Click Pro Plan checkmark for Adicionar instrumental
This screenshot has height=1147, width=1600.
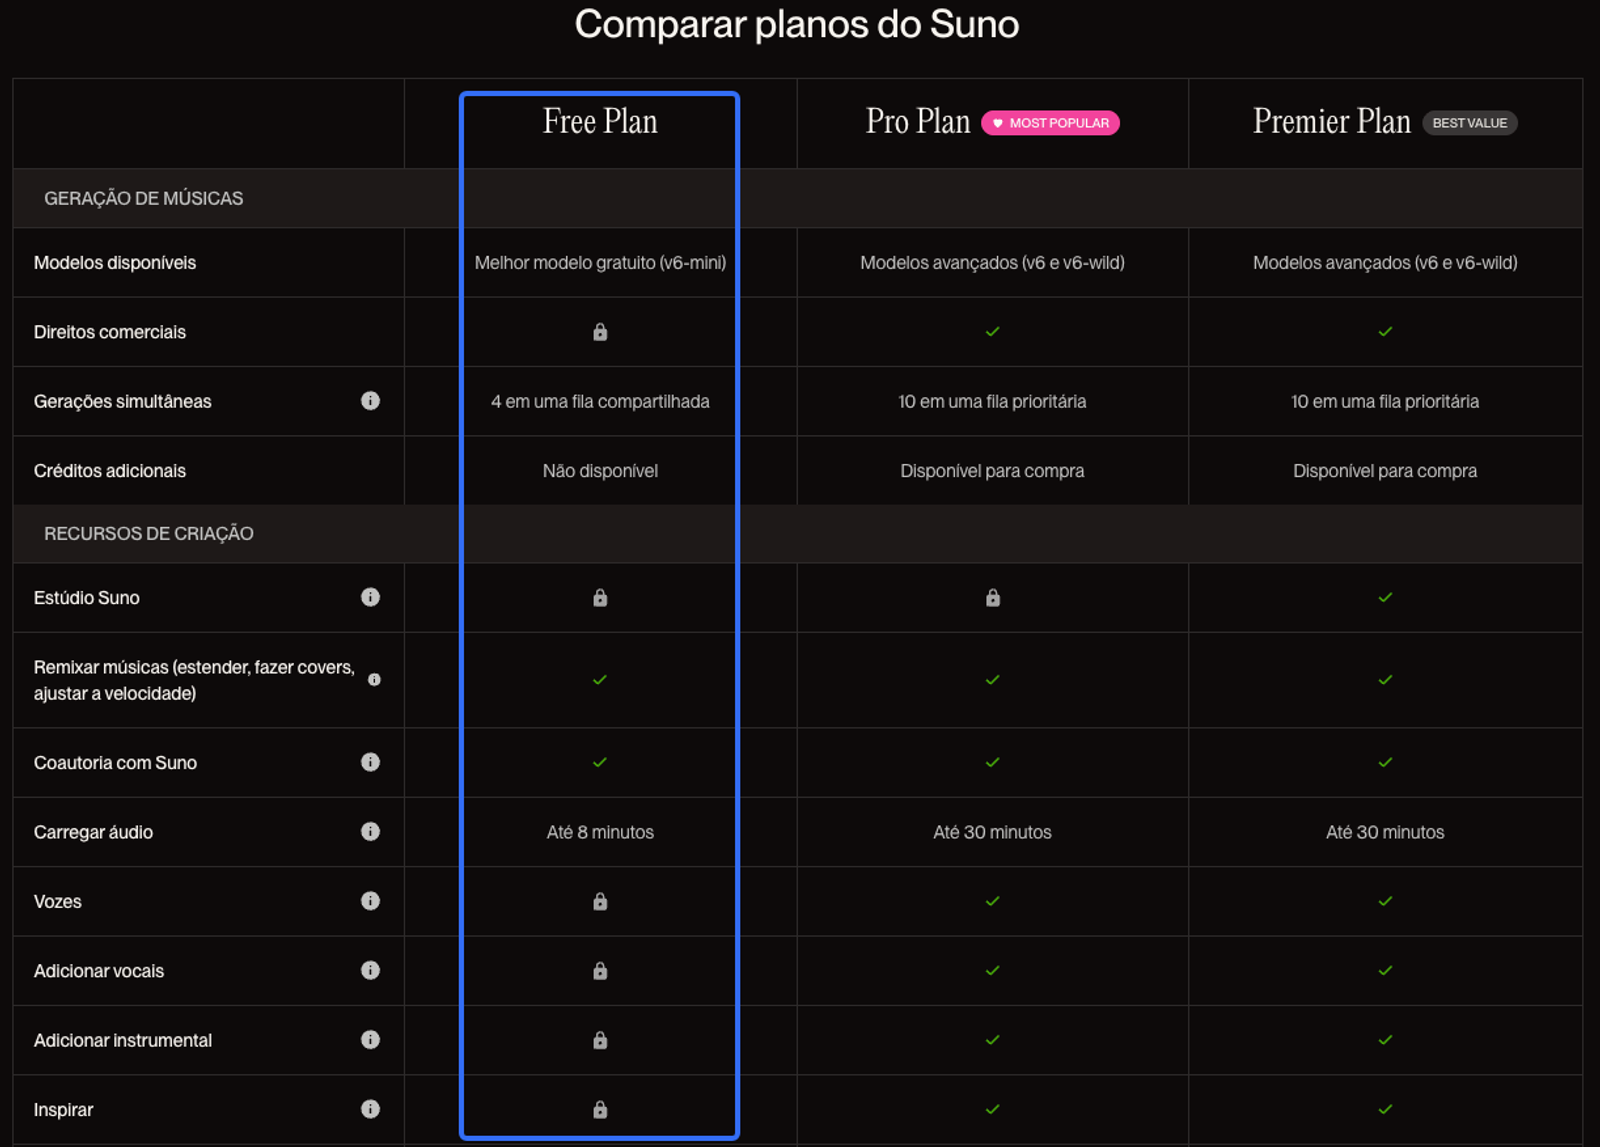pyautogui.click(x=993, y=1041)
